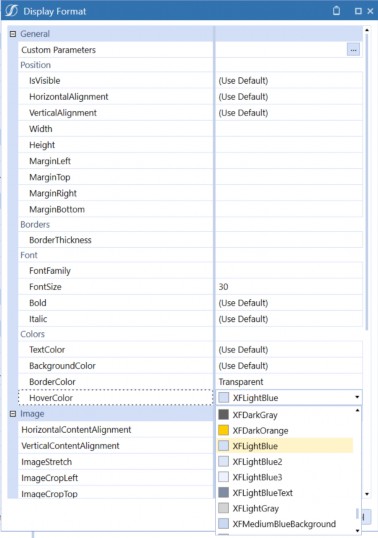Screen dimensions: 378x538
Task: Click the MarginRight value field
Action: coord(288,193)
